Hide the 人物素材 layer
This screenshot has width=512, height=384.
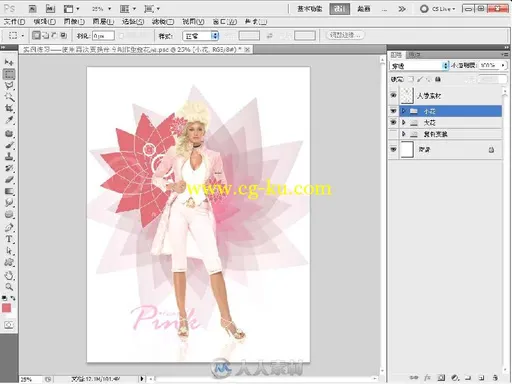393,96
